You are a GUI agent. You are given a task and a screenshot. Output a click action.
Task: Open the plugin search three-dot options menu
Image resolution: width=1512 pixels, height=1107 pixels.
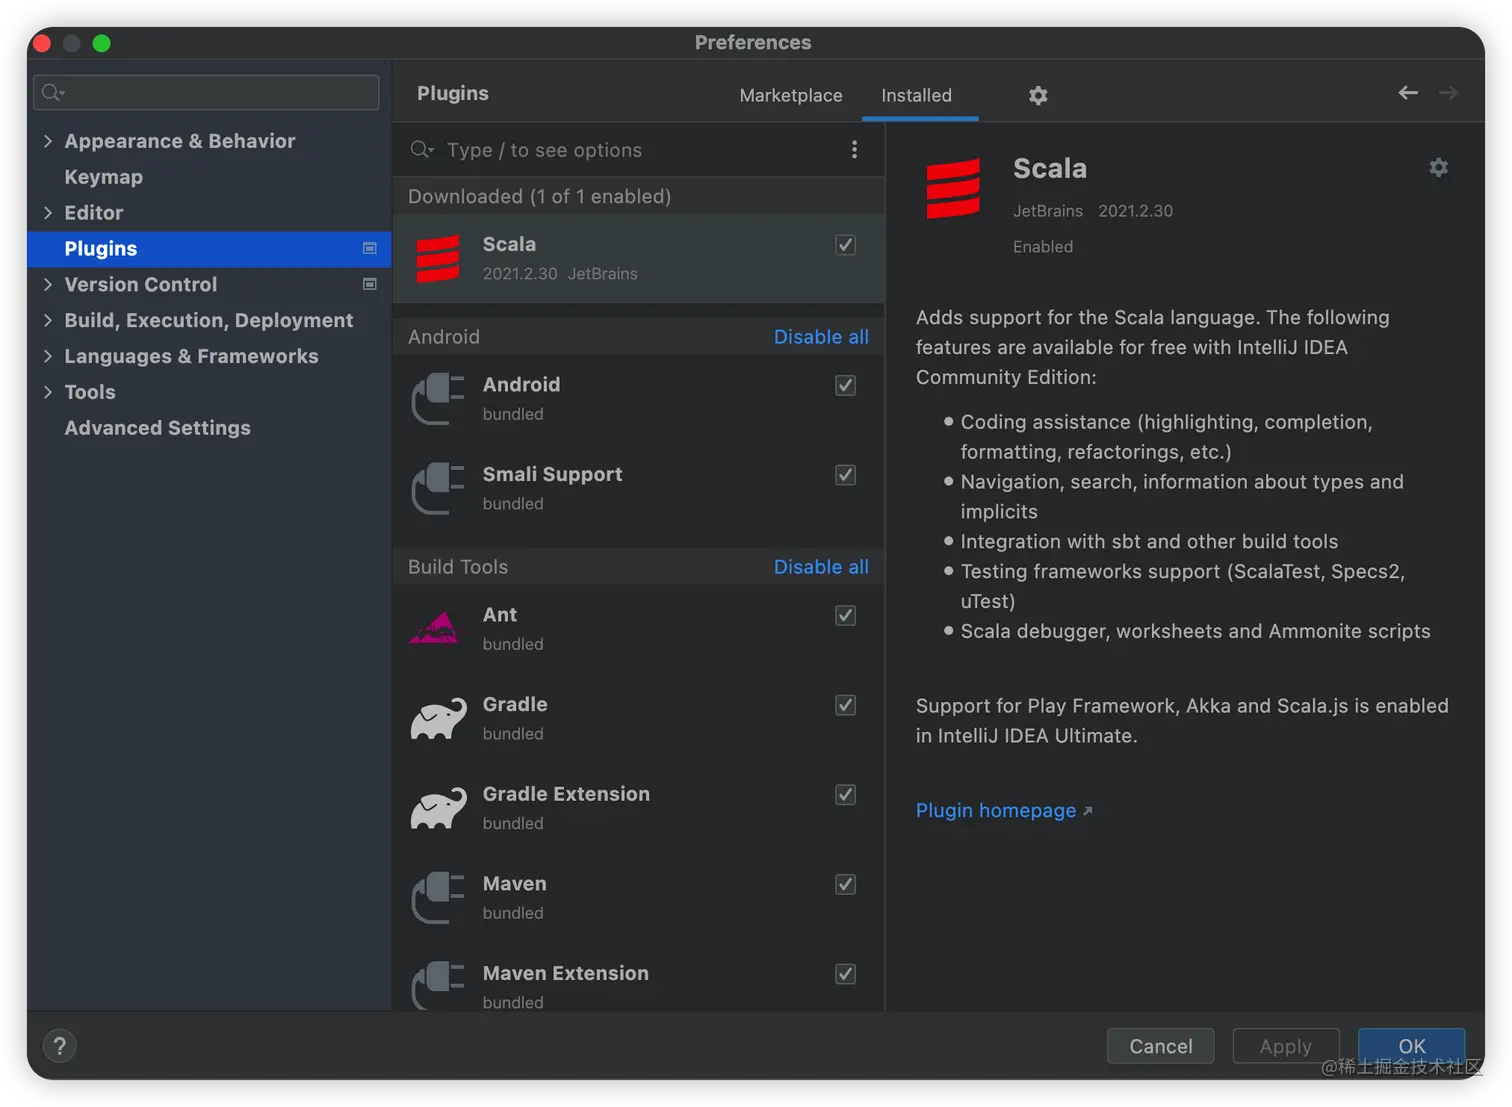854,150
